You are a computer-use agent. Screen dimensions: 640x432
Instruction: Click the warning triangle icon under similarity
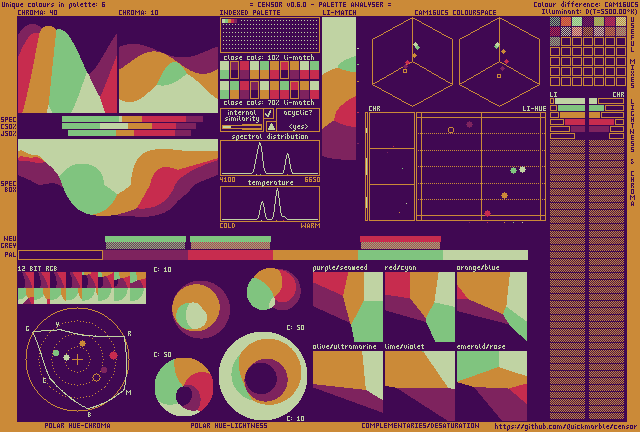pyautogui.click(x=269, y=126)
